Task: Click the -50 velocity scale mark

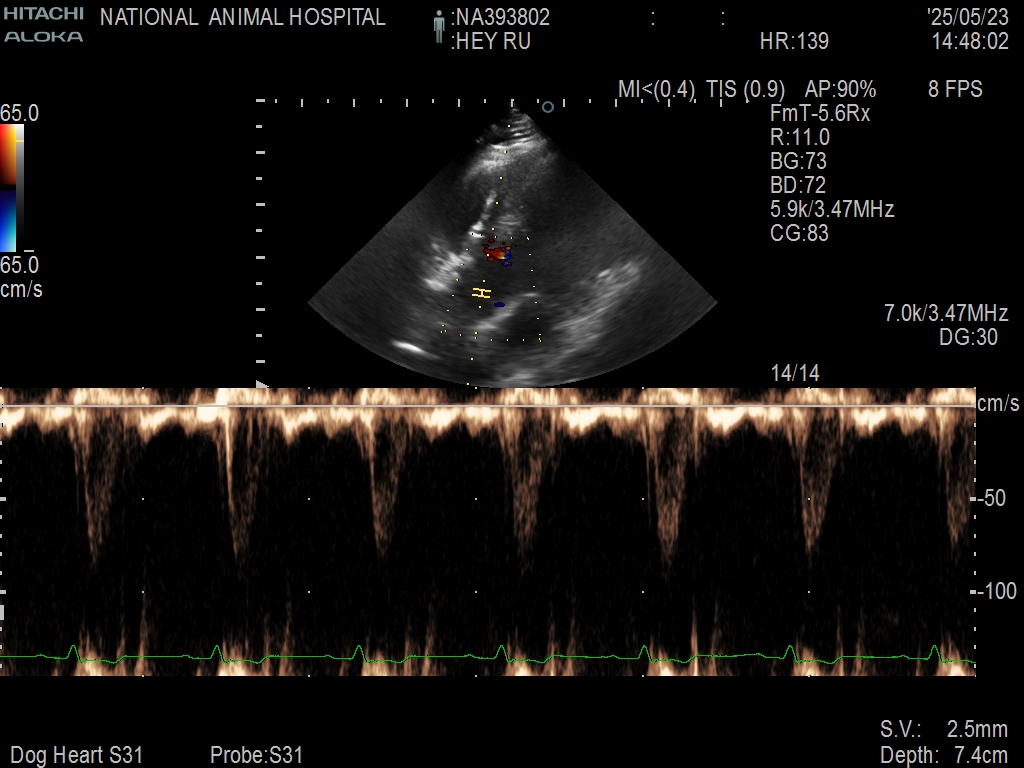Action: click(x=990, y=498)
